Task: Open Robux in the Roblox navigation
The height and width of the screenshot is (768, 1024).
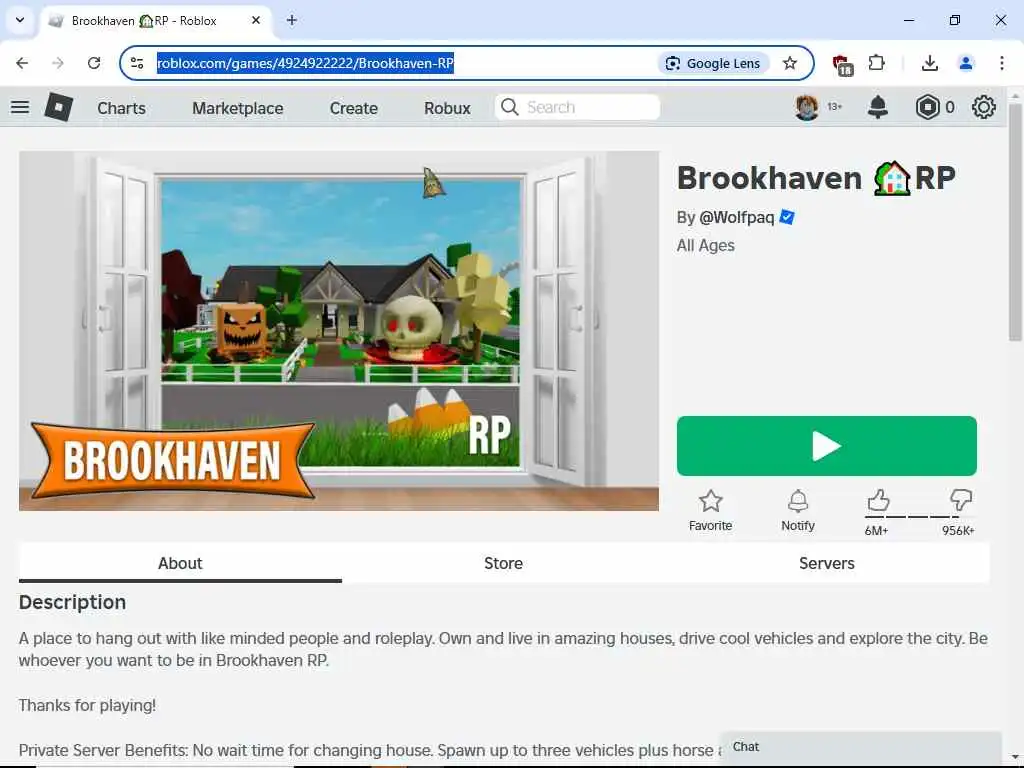Action: point(447,108)
